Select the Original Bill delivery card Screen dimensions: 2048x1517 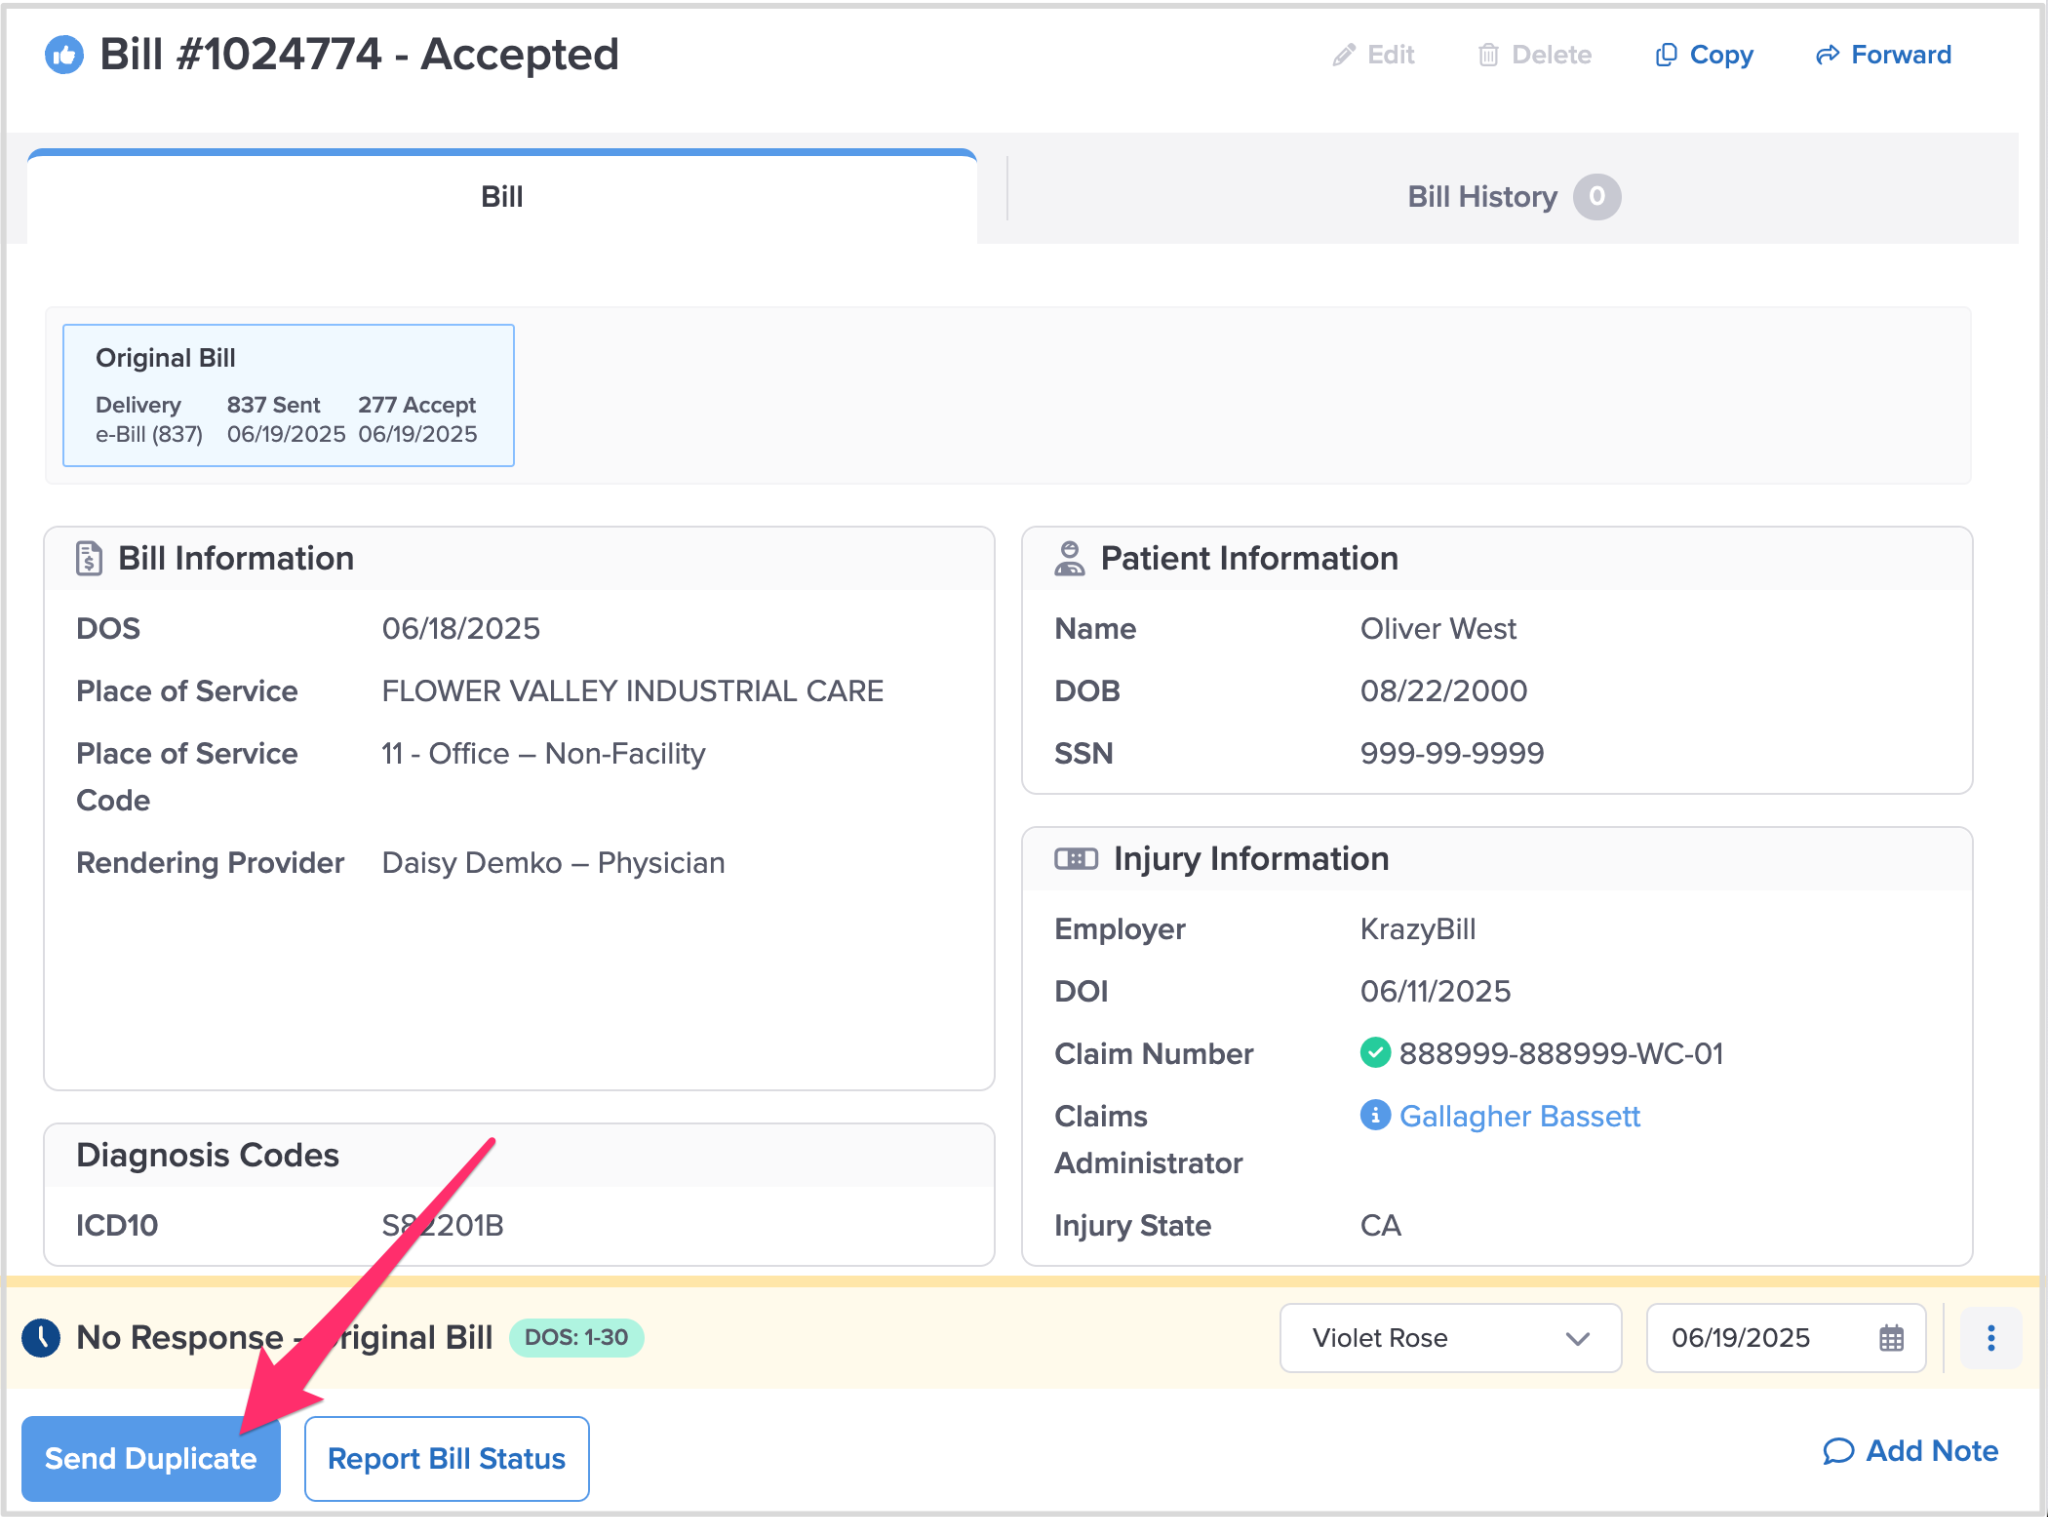[x=288, y=395]
